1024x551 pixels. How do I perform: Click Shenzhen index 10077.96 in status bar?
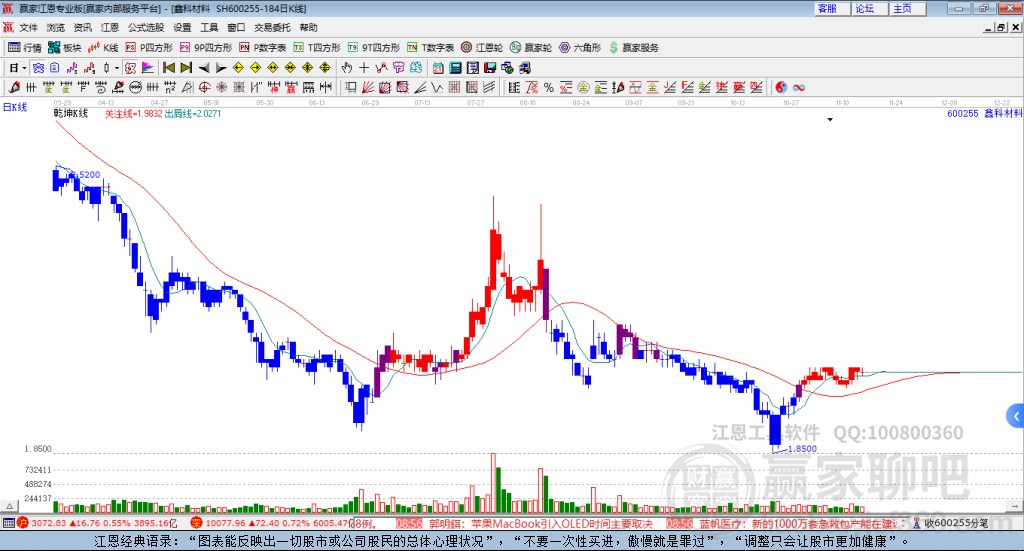(225, 523)
